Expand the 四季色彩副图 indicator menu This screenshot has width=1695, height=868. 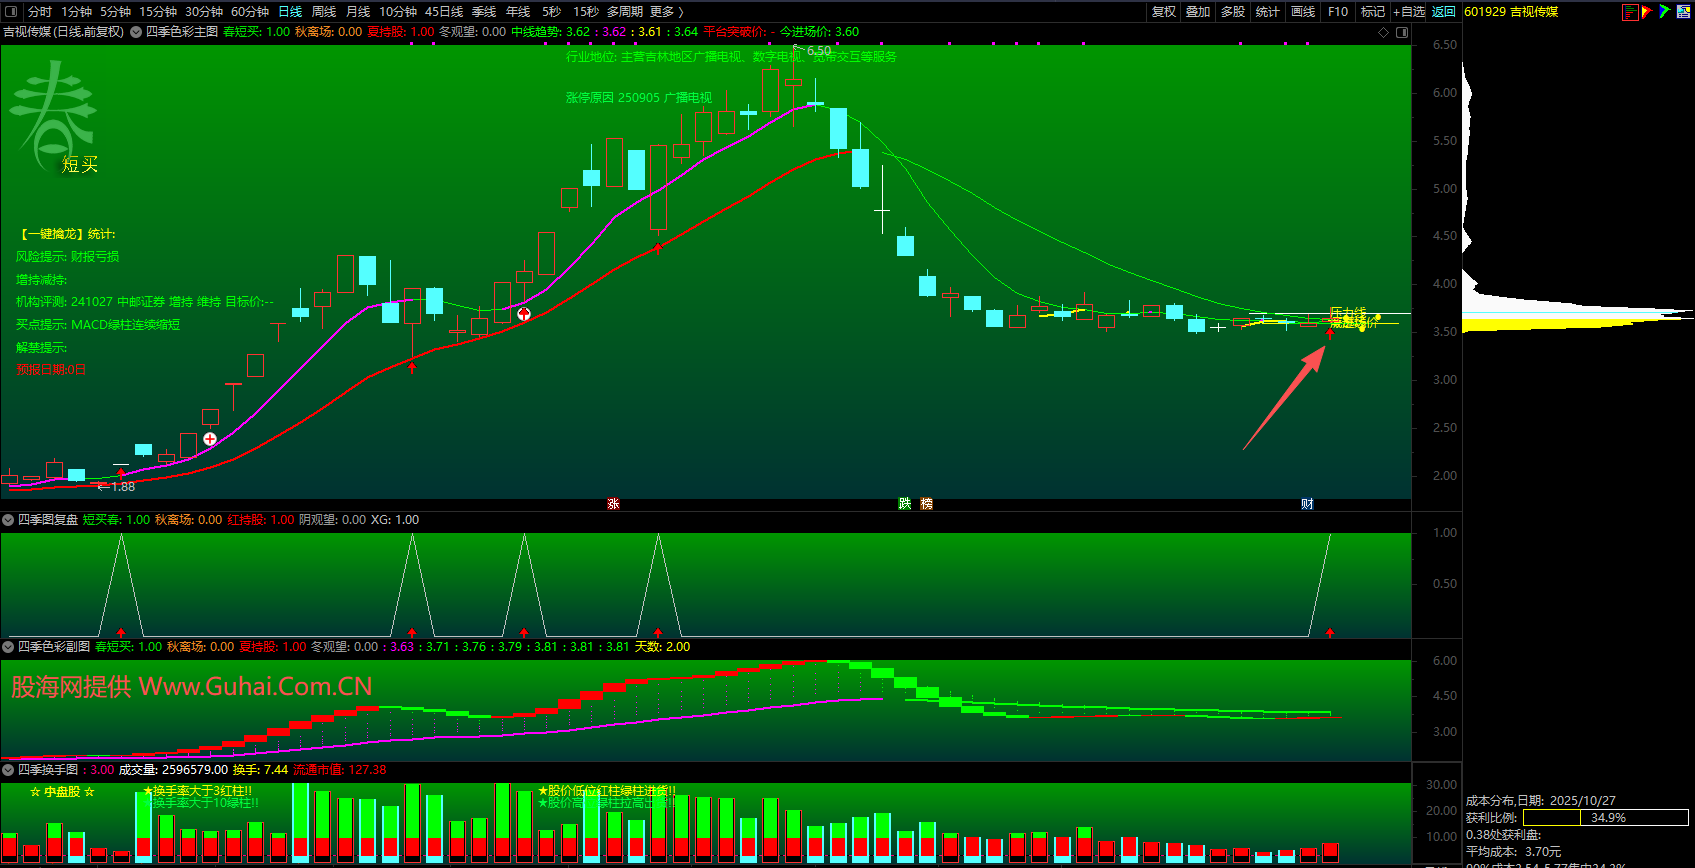[x=9, y=647]
